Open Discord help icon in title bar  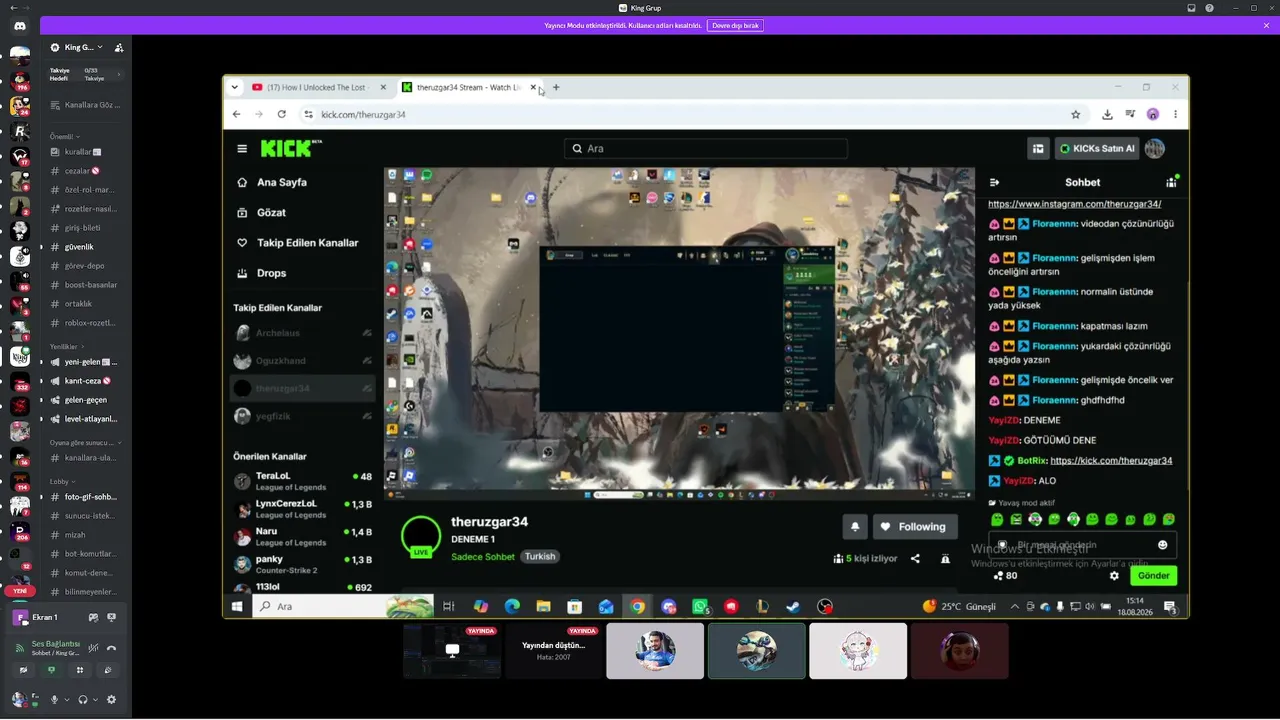pos(1210,8)
